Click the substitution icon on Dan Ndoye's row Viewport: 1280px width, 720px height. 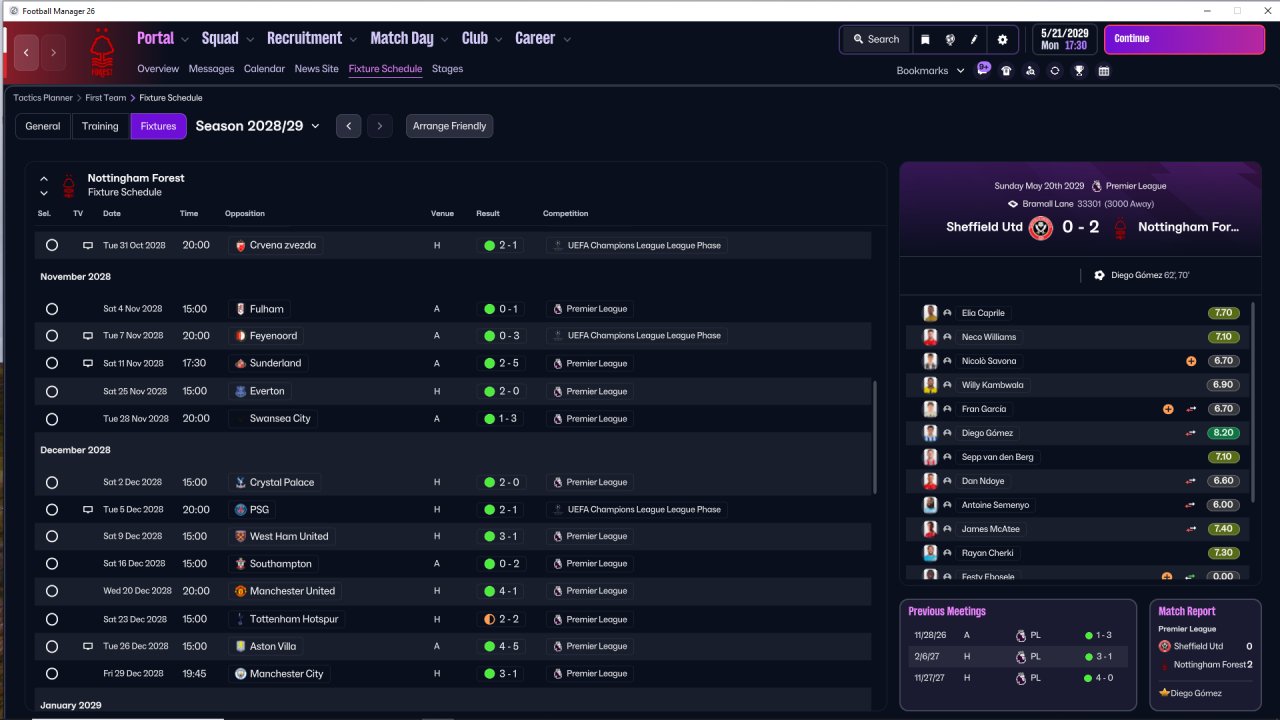coord(1191,481)
